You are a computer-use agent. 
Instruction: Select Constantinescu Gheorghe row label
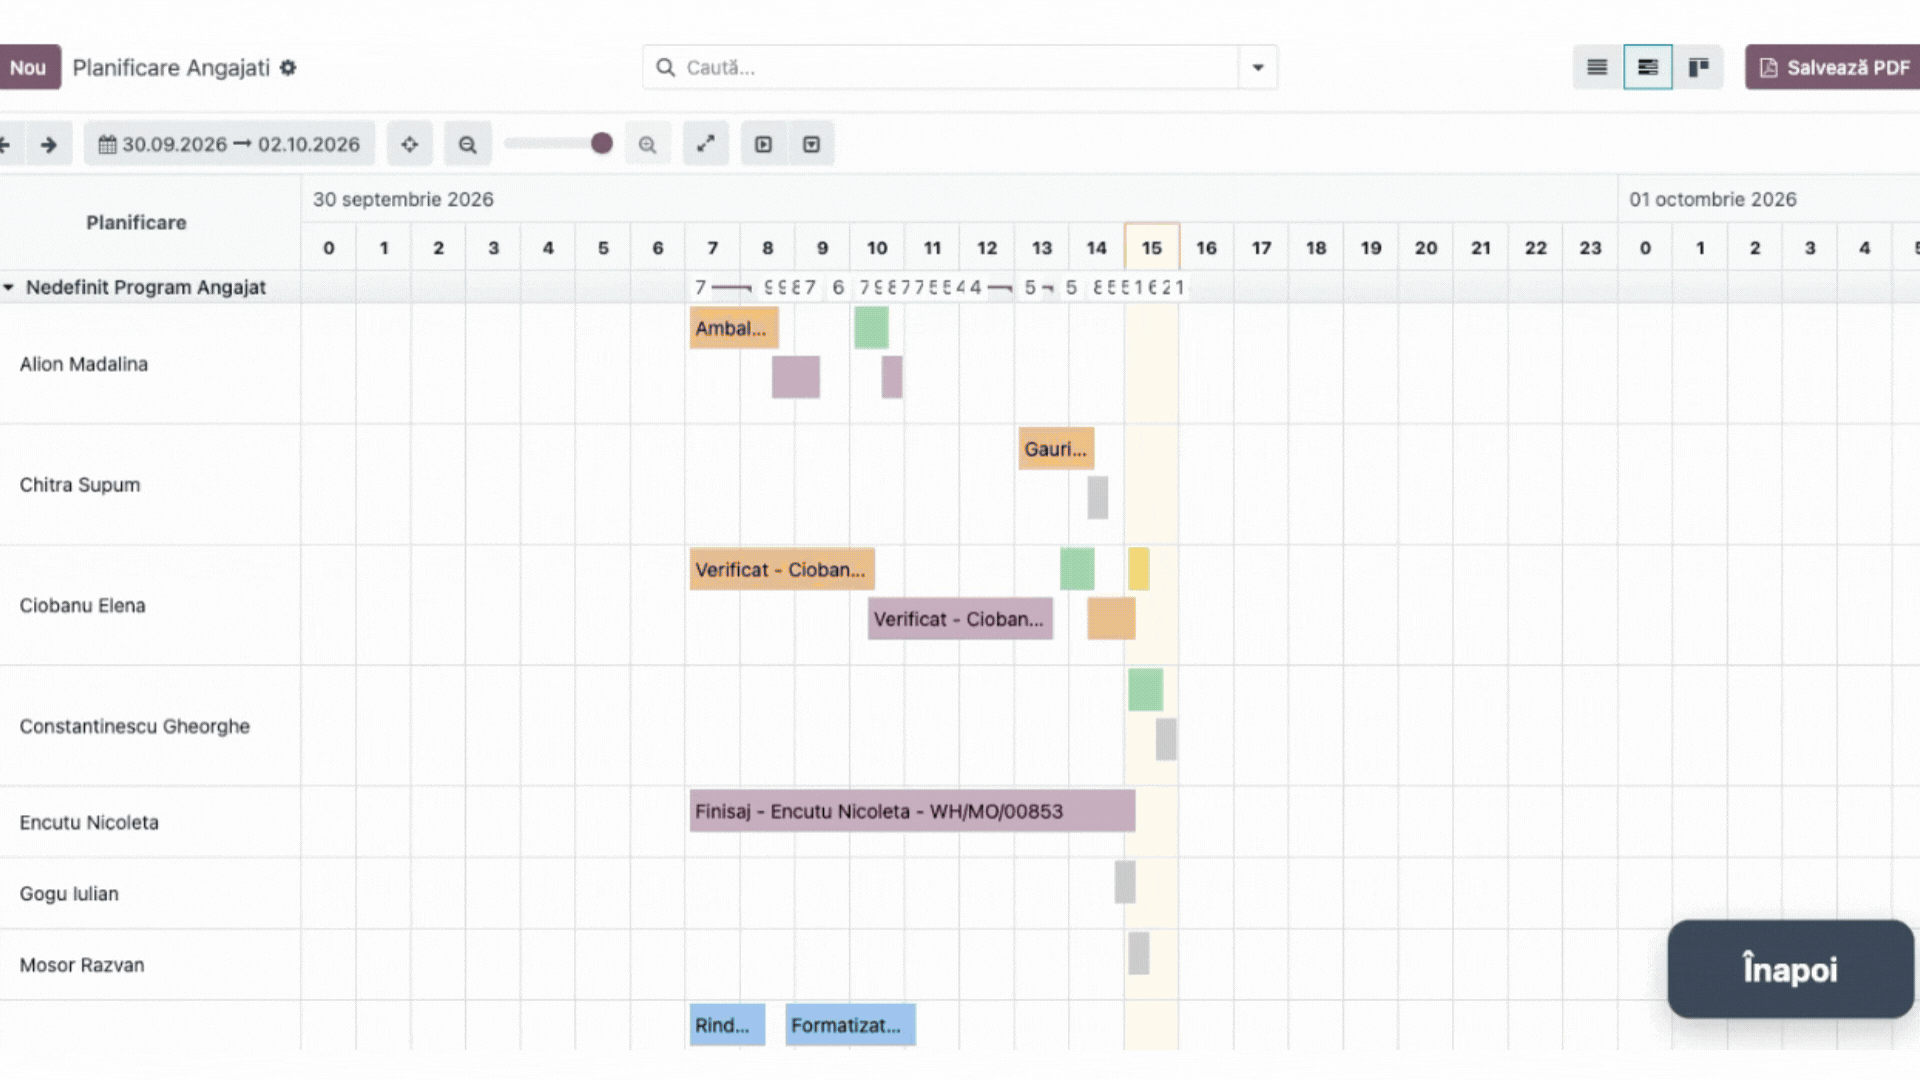coord(134,726)
